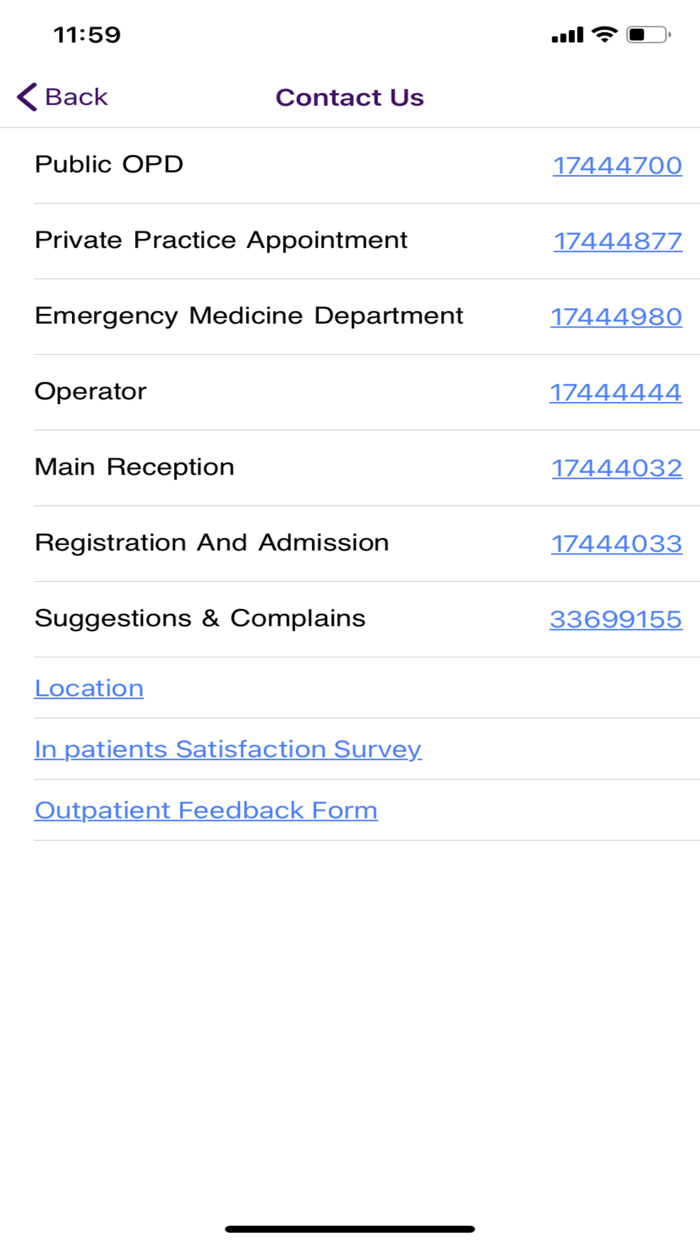
Task: Call Registration And Admission at 17444033
Action: pyautogui.click(x=616, y=543)
